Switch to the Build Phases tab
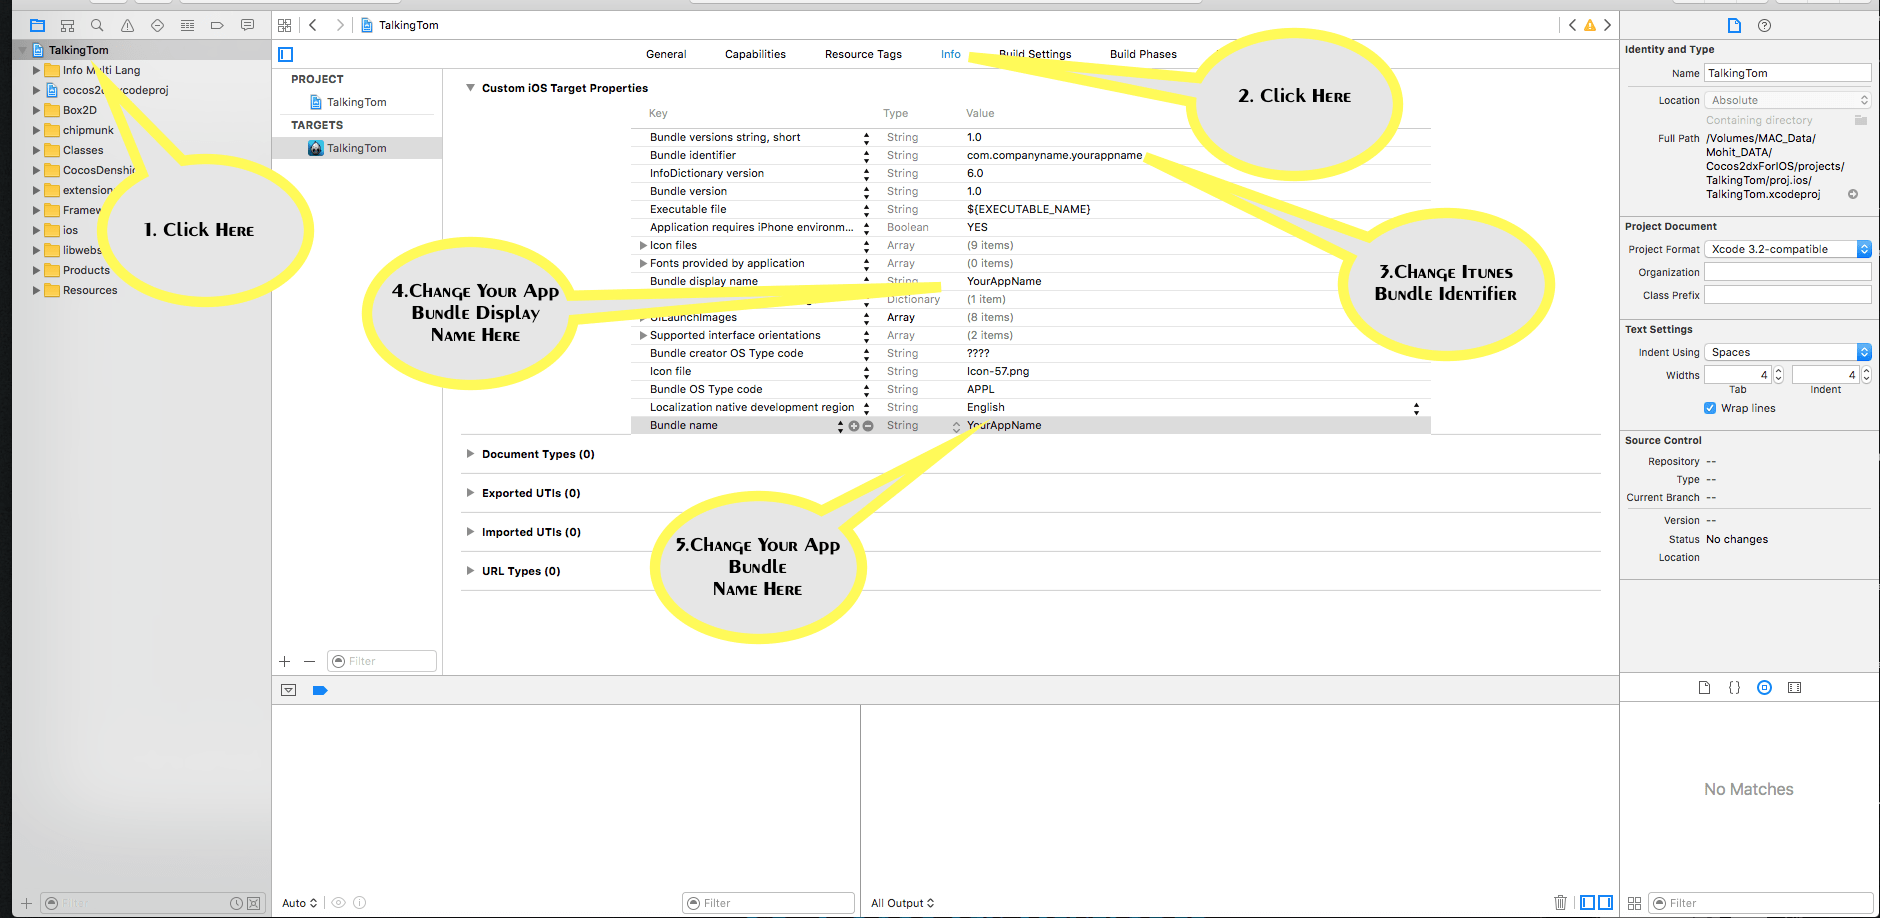 (x=1143, y=54)
